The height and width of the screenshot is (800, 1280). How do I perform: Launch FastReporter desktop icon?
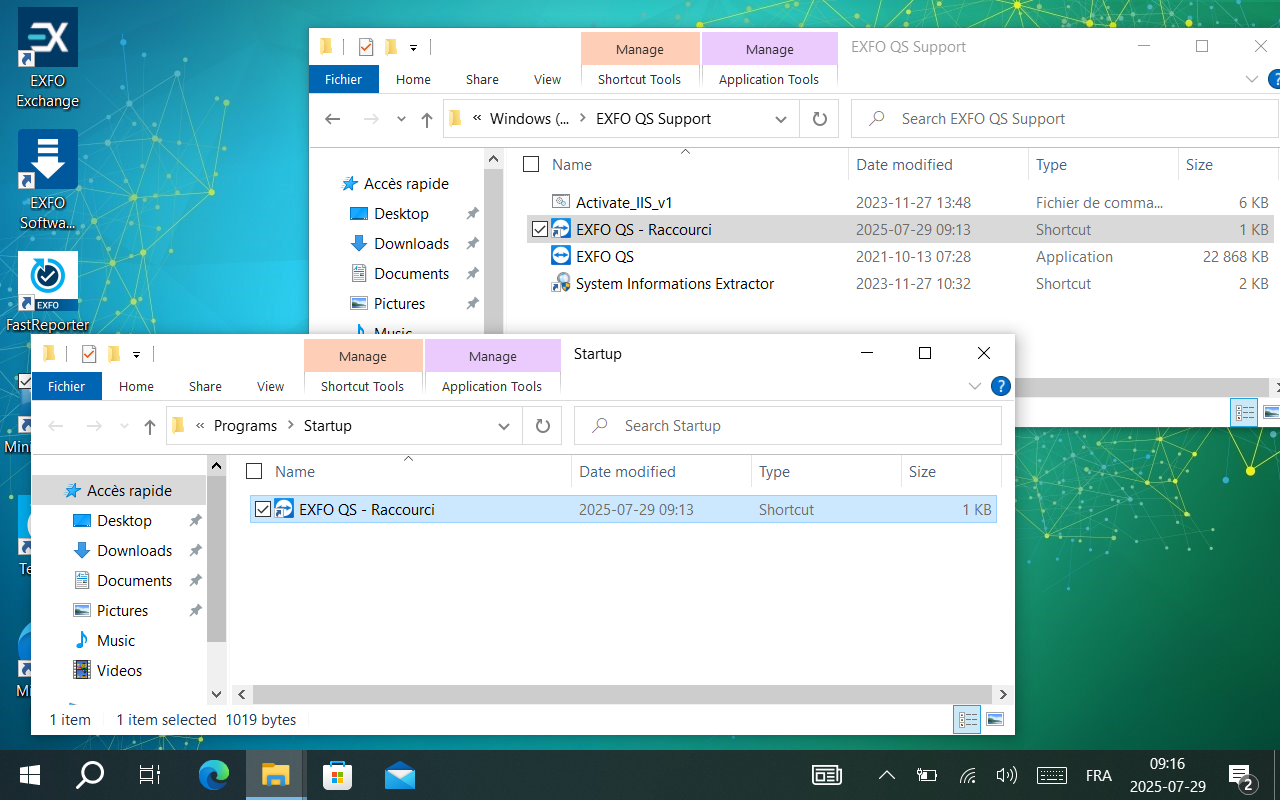pyautogui.click(x=48, y=292)
